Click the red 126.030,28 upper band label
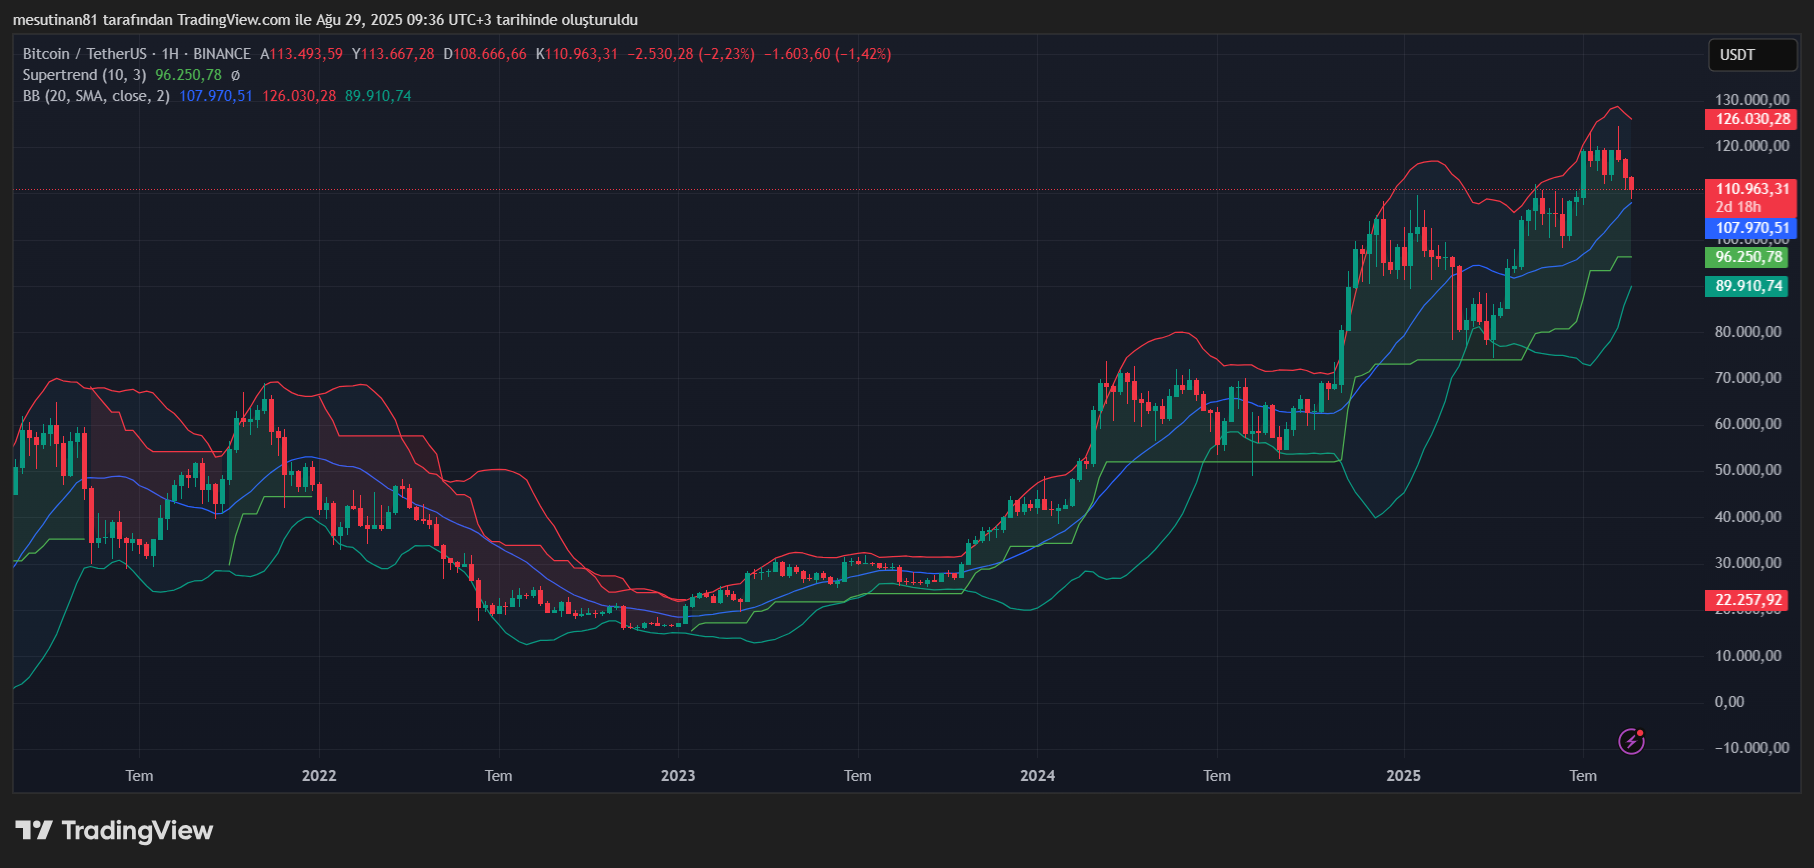Image resolution: width=1814 pixels, height=868 pixels. (x=1752, y=119)
